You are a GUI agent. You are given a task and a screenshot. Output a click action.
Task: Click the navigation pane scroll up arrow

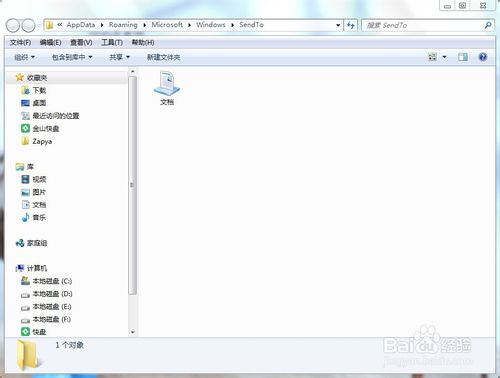pyautogui.click(x=133, y=71)
